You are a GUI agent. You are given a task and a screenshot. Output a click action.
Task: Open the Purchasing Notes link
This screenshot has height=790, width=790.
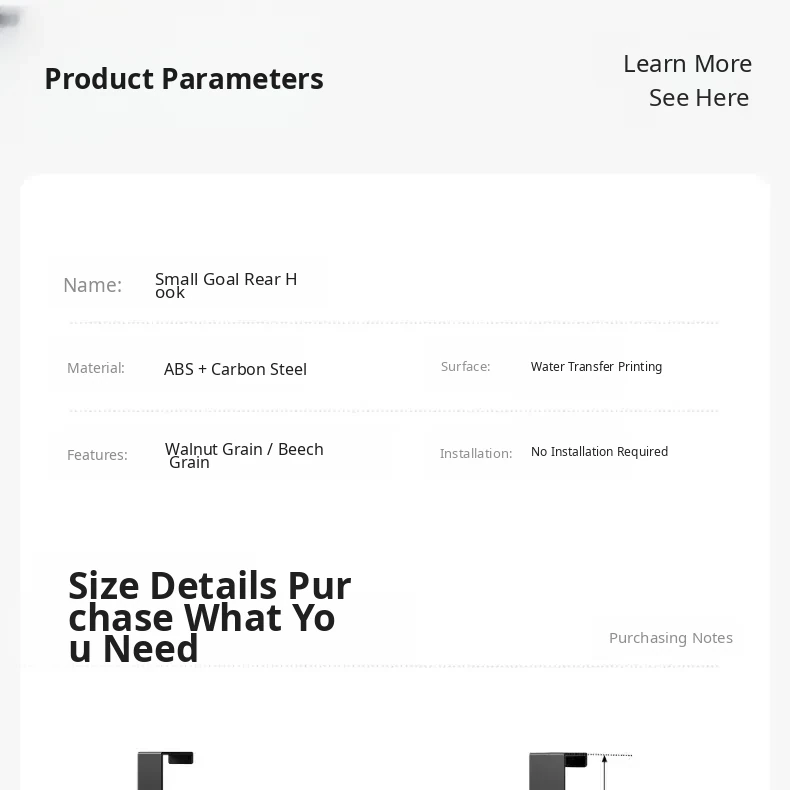(x=670, y=638)
